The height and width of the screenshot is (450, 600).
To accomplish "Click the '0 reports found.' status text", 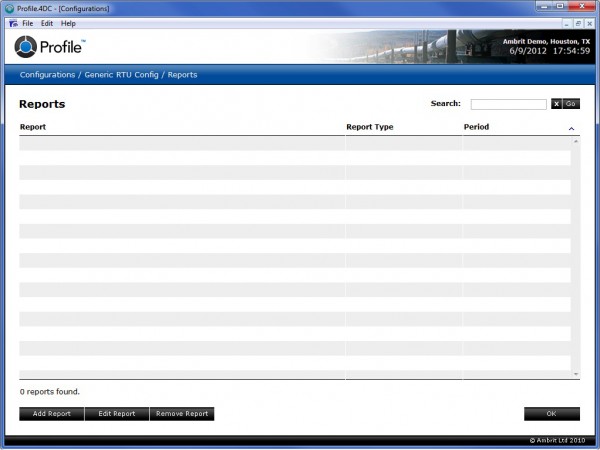I will pyautogui.click(x=50, y=391).
